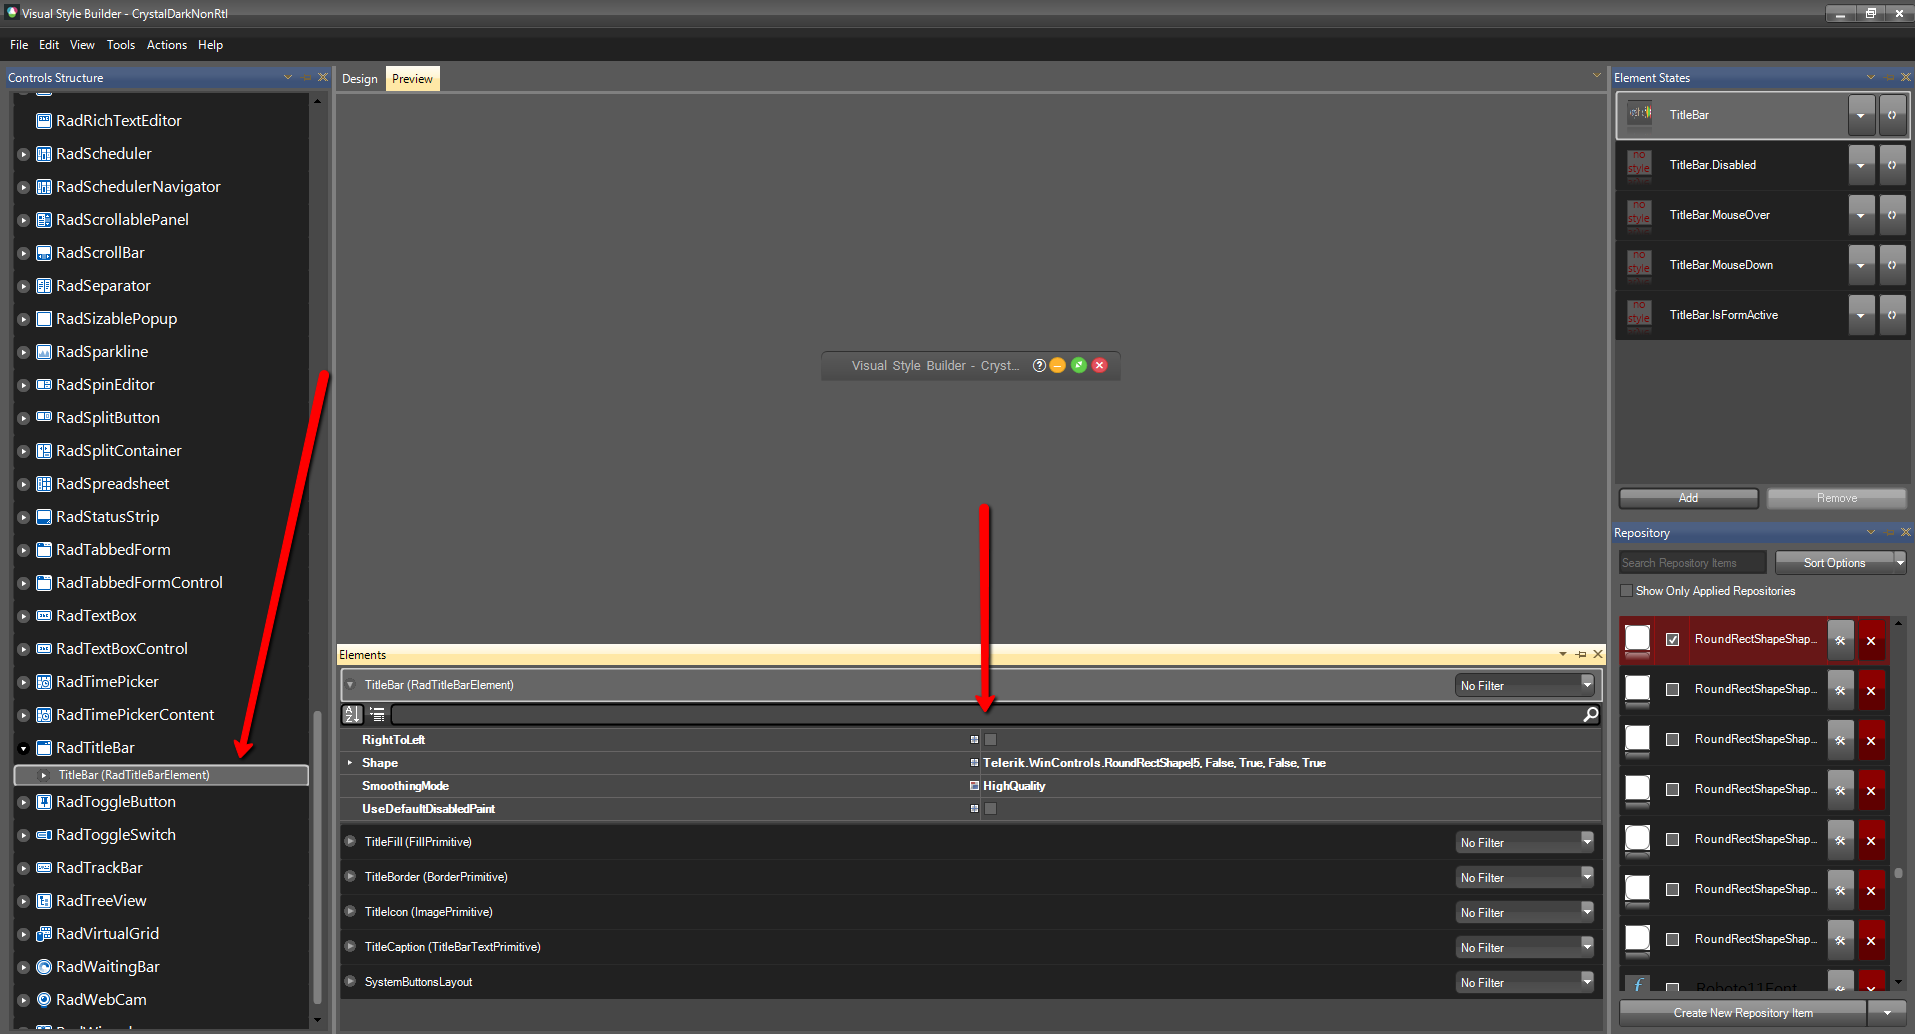Select TitleBar (RadTitleBarElement) in Controls Structure tree
This screenshot has height=1034, width=1915.
tap(161, 775)
